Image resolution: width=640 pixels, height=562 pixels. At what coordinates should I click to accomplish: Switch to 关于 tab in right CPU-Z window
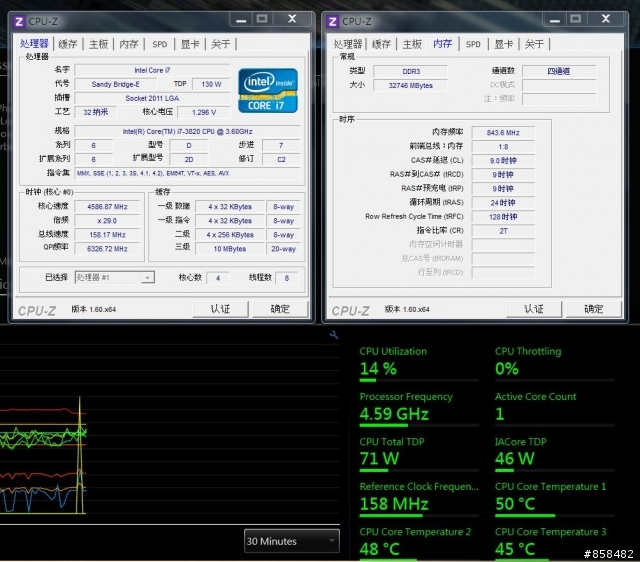pyautogui.click(x=534, y=44)
